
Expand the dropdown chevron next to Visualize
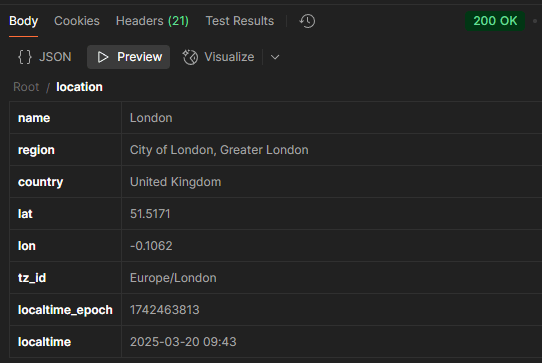click(275, 57)
